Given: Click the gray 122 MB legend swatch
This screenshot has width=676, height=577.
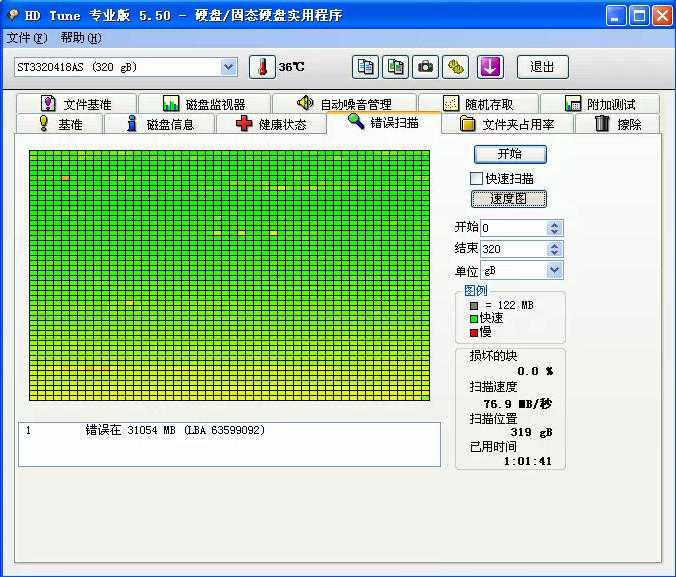Looking at the screenshot, I should 474,305.
